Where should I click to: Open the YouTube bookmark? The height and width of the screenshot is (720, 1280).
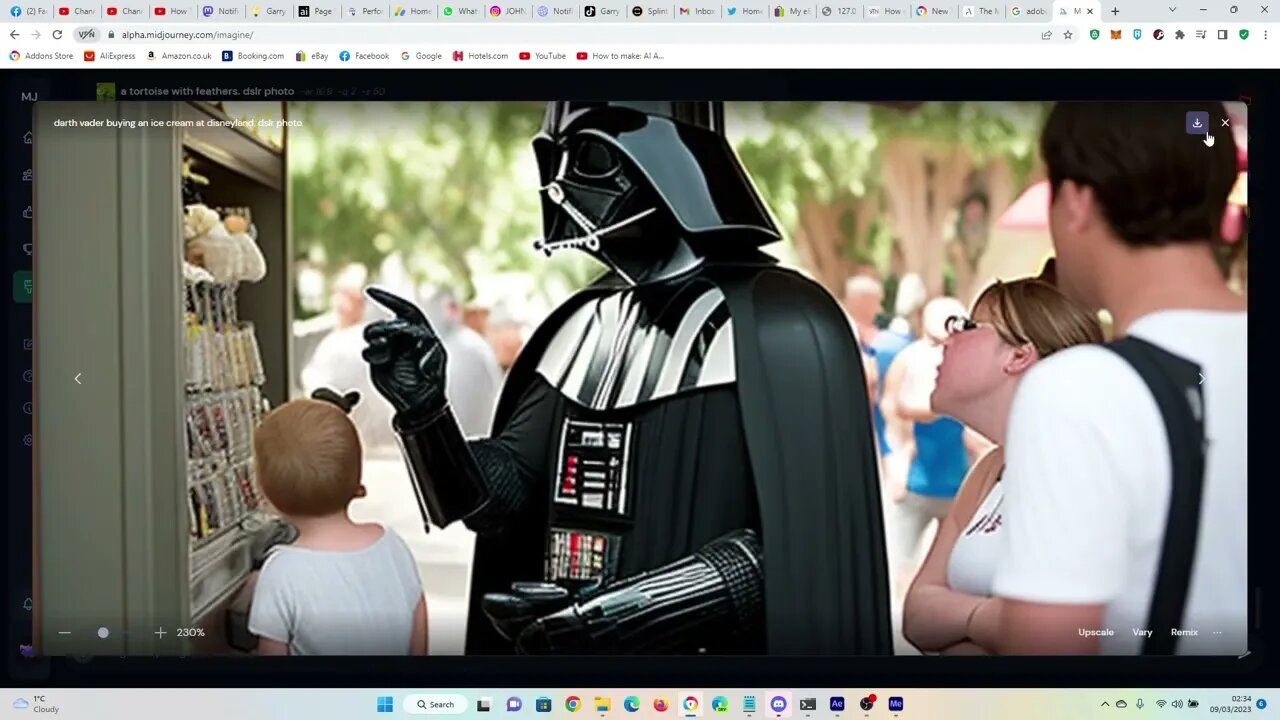pos(542,56)
